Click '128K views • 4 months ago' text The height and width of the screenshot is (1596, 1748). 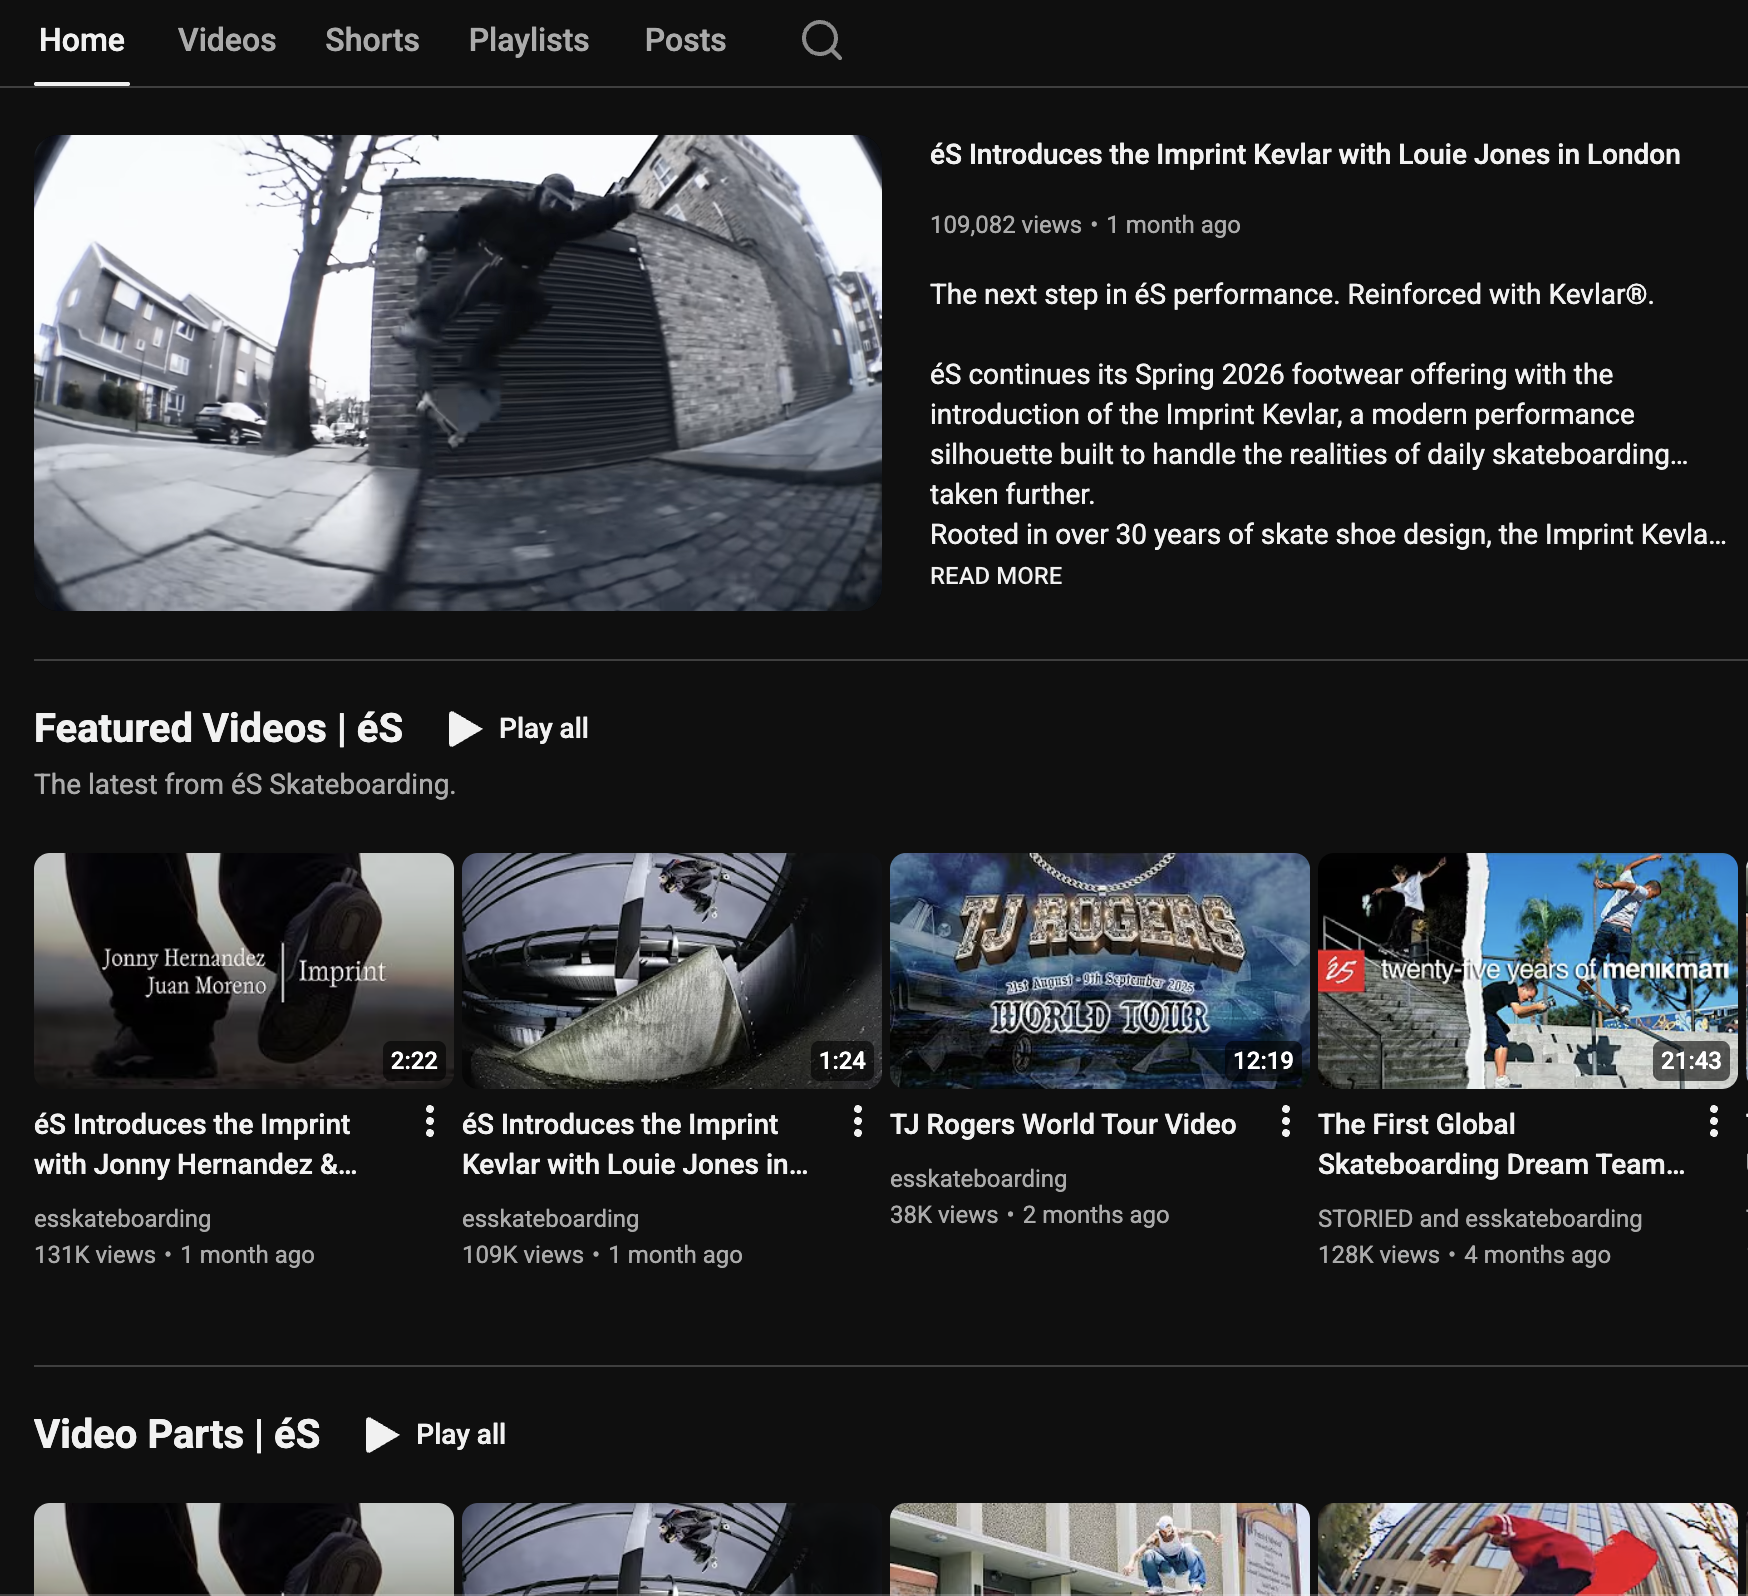coord(1464,1255)
